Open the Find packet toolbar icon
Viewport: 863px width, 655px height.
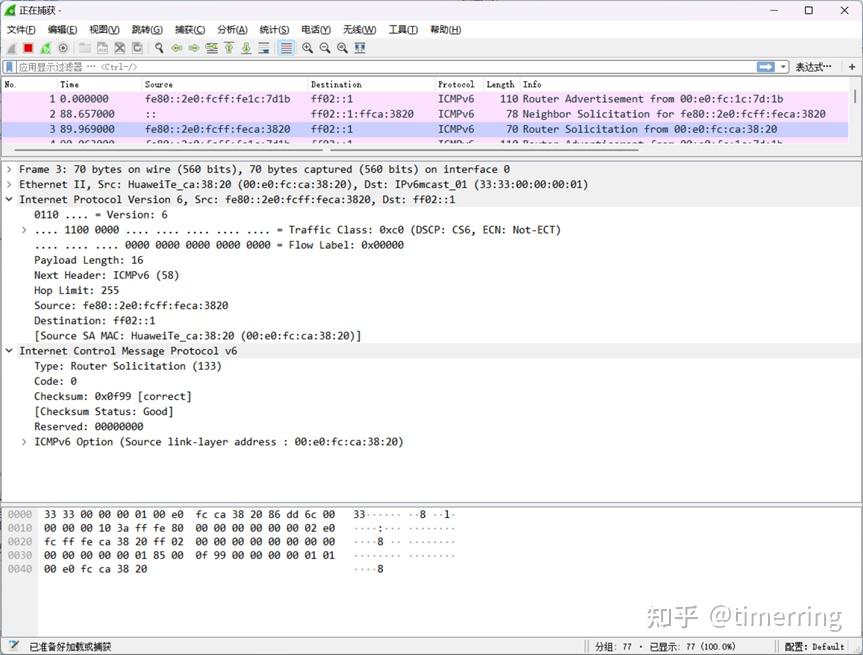[x=159, y=48]
